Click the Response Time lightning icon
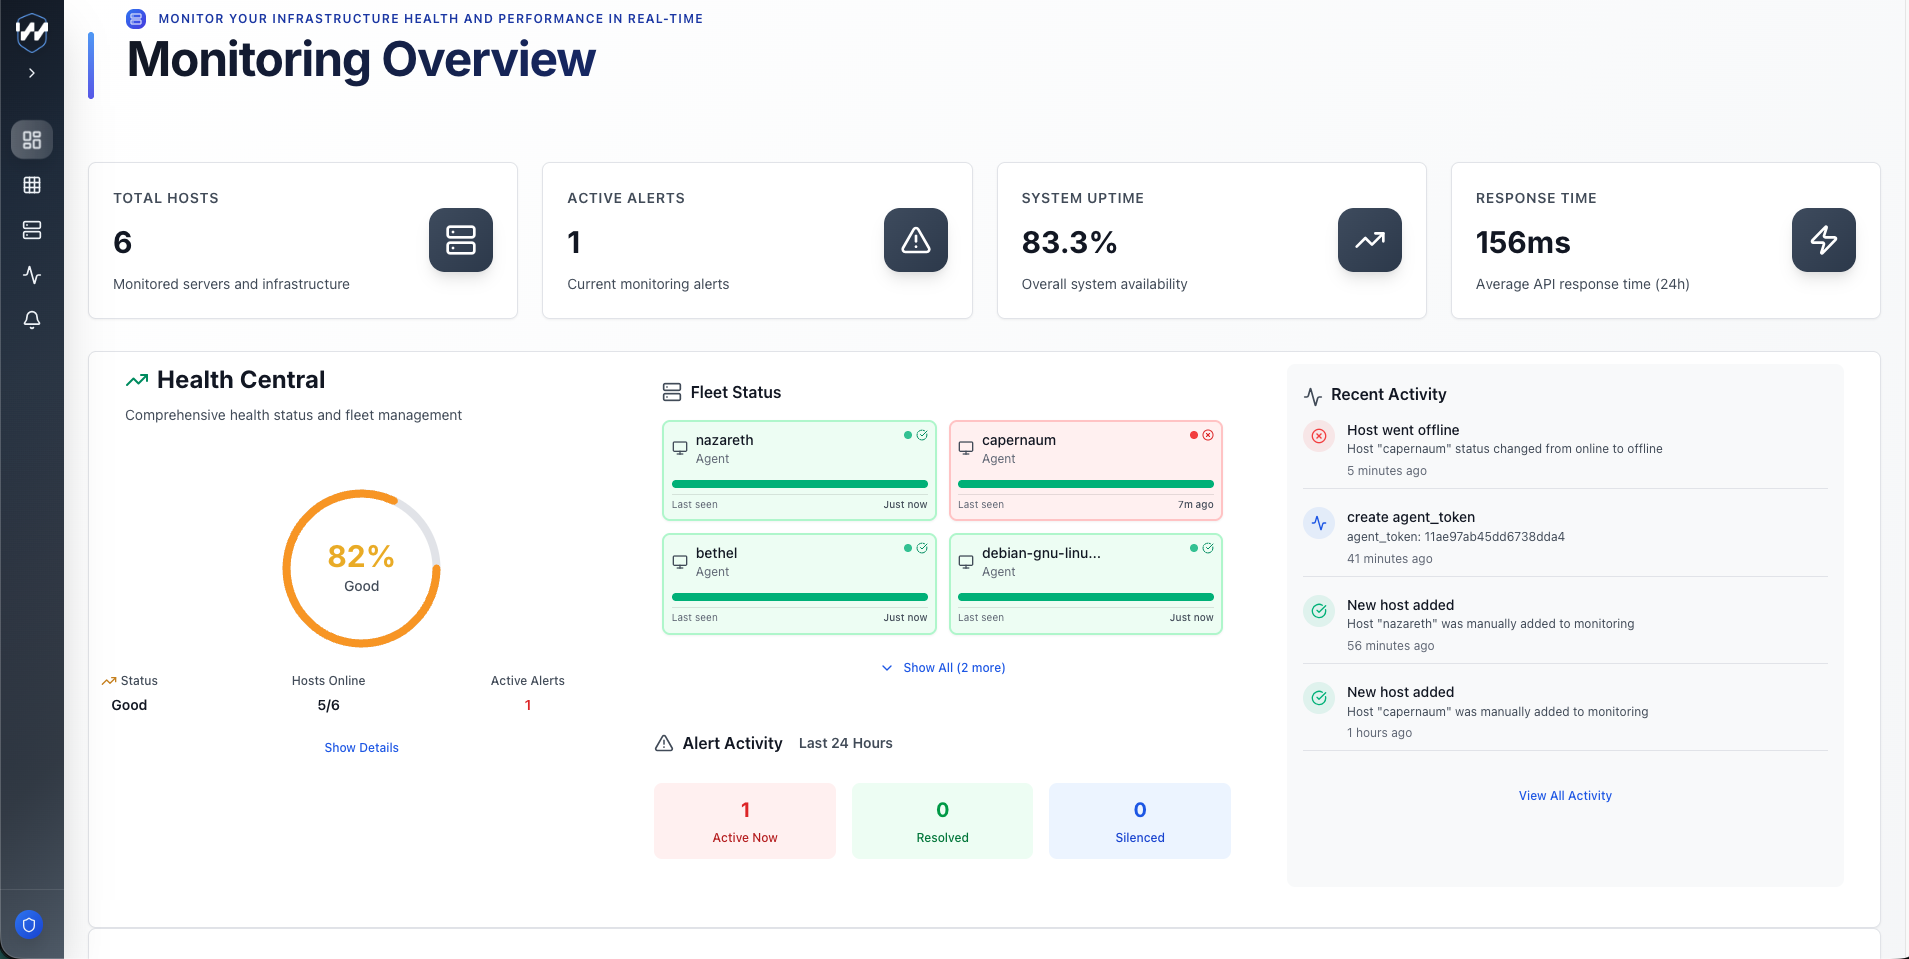The height and width of the screenshot is (959, 1909). pyautogui.click(x=1824, y=240)
